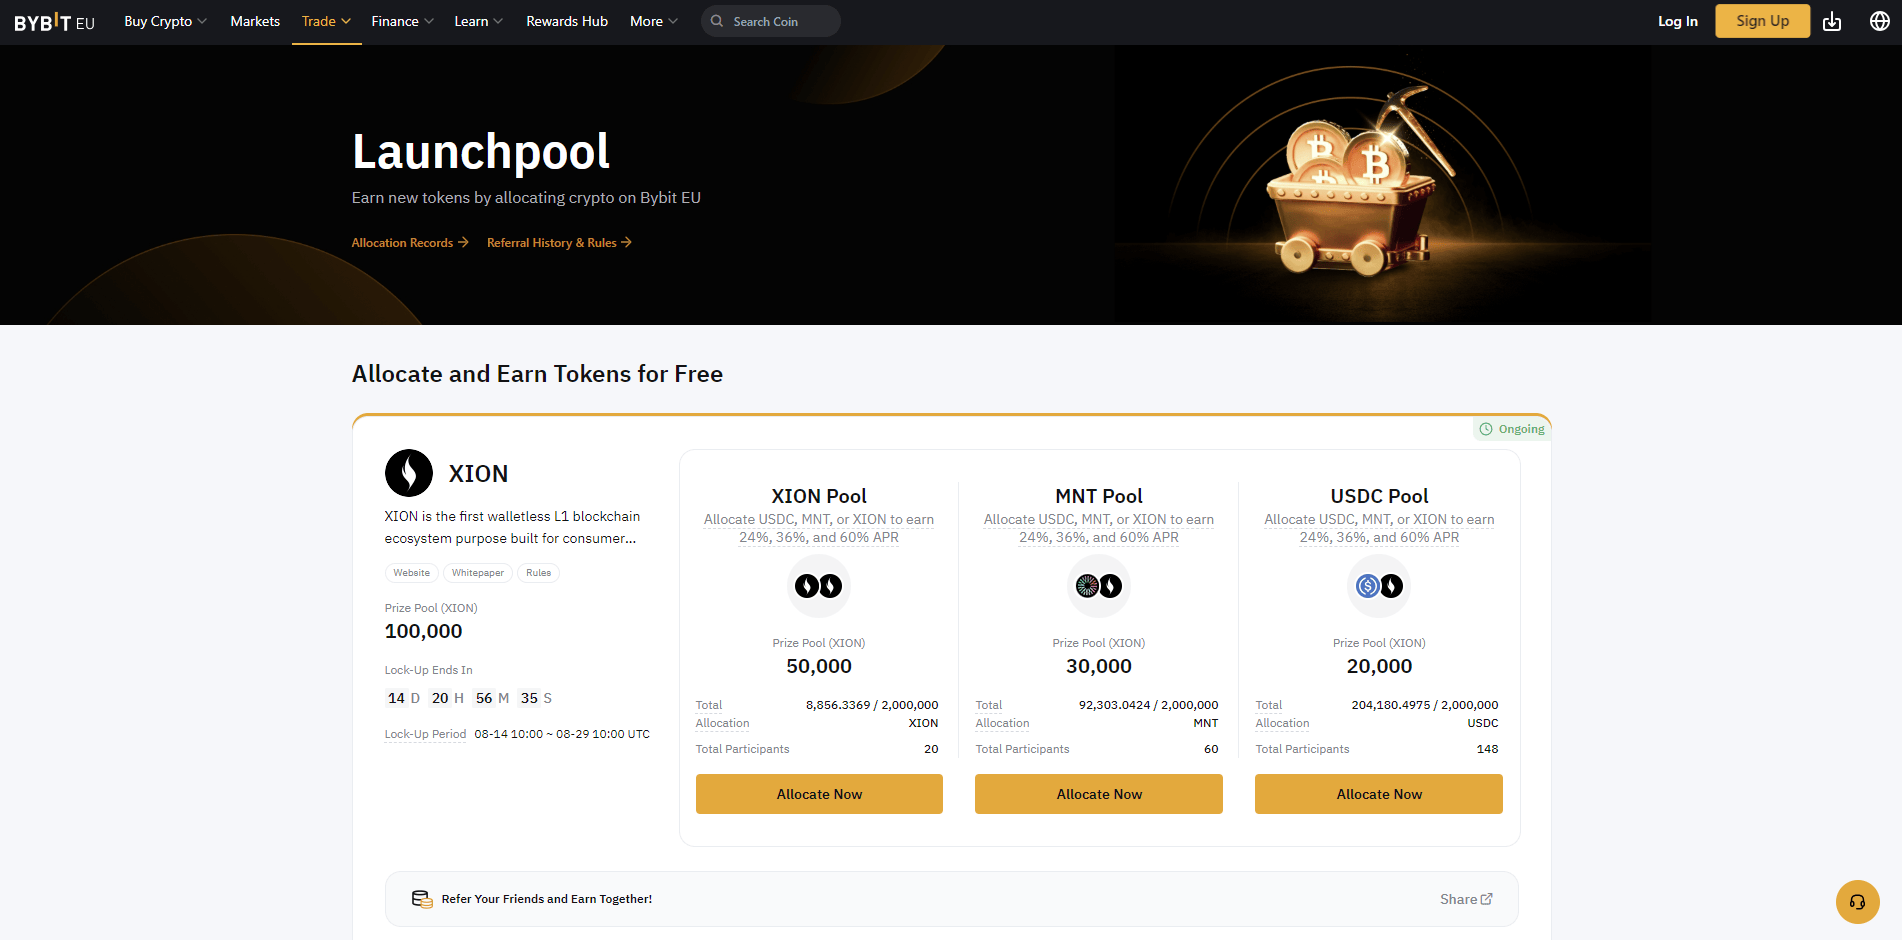1902x940 pixels.
Task: Click the 92,303.0424 / 2,000,000 allocation value
Action: 1148,705
